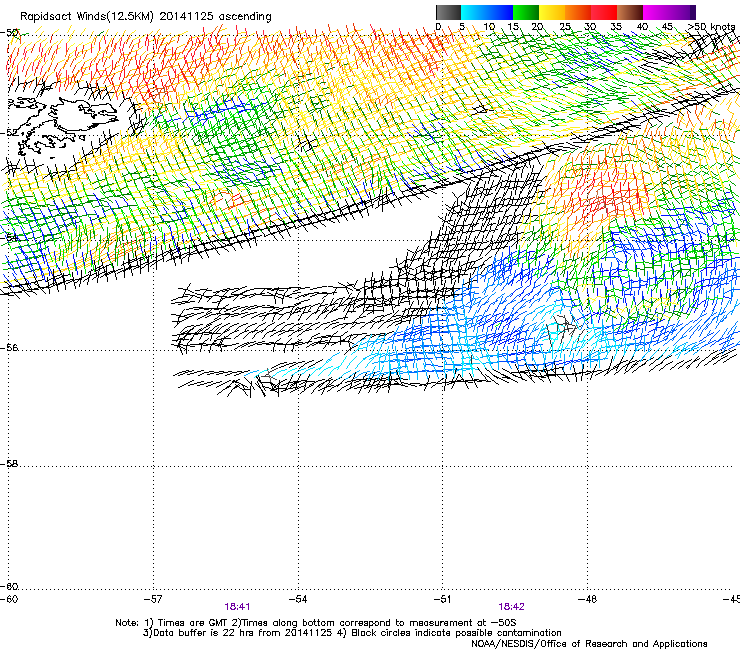Click the '-58' latitude axis label
Screen dimensions: 740x650
pos(9,464)
